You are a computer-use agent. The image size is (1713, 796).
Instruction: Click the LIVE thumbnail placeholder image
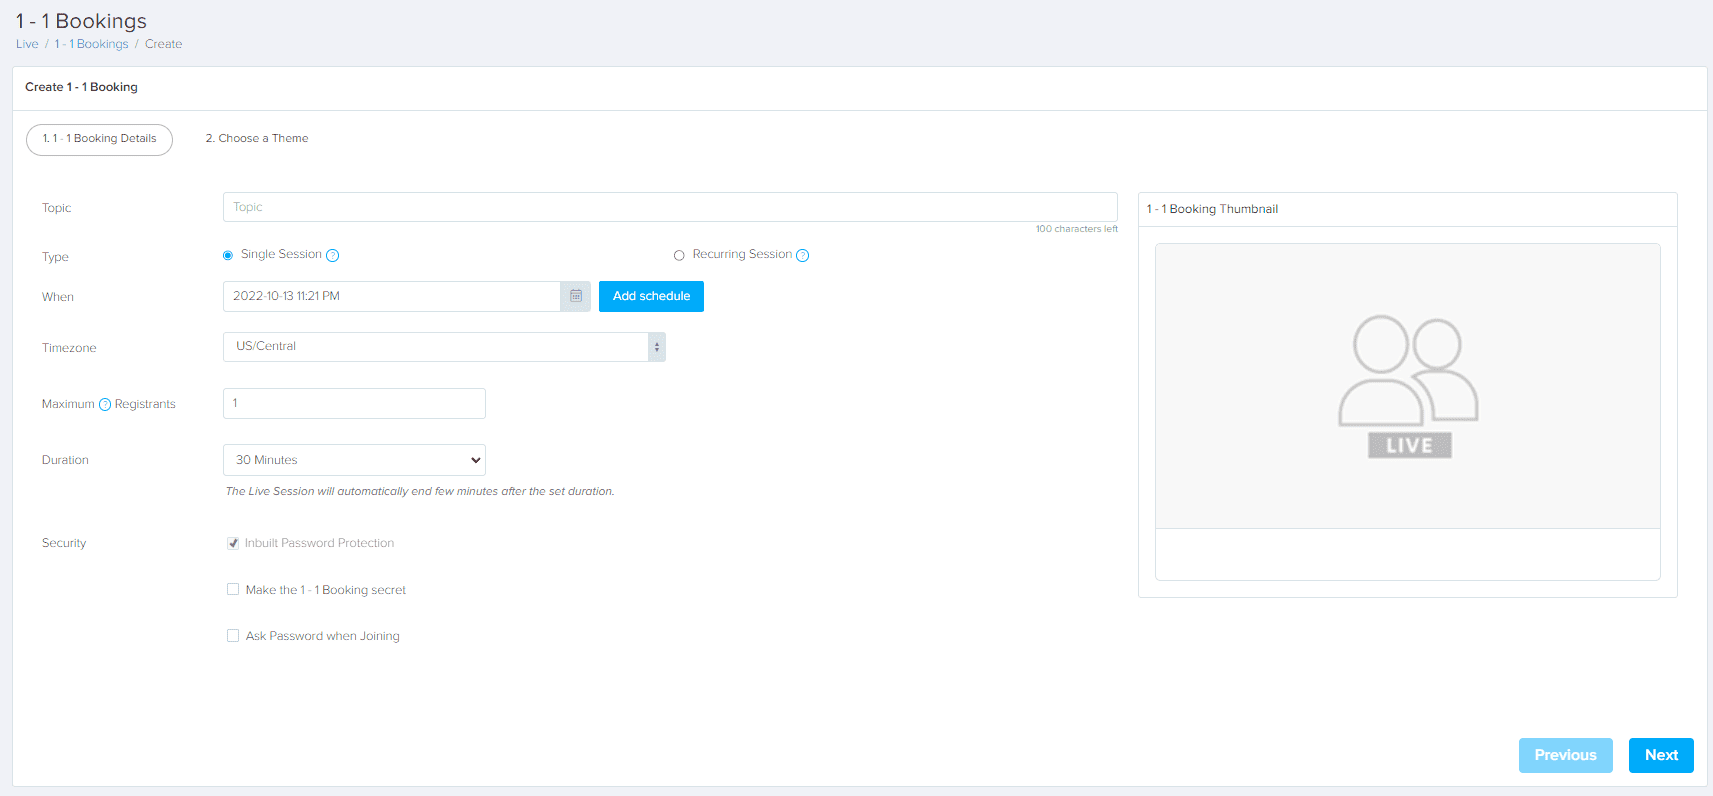click(1407, 387)
